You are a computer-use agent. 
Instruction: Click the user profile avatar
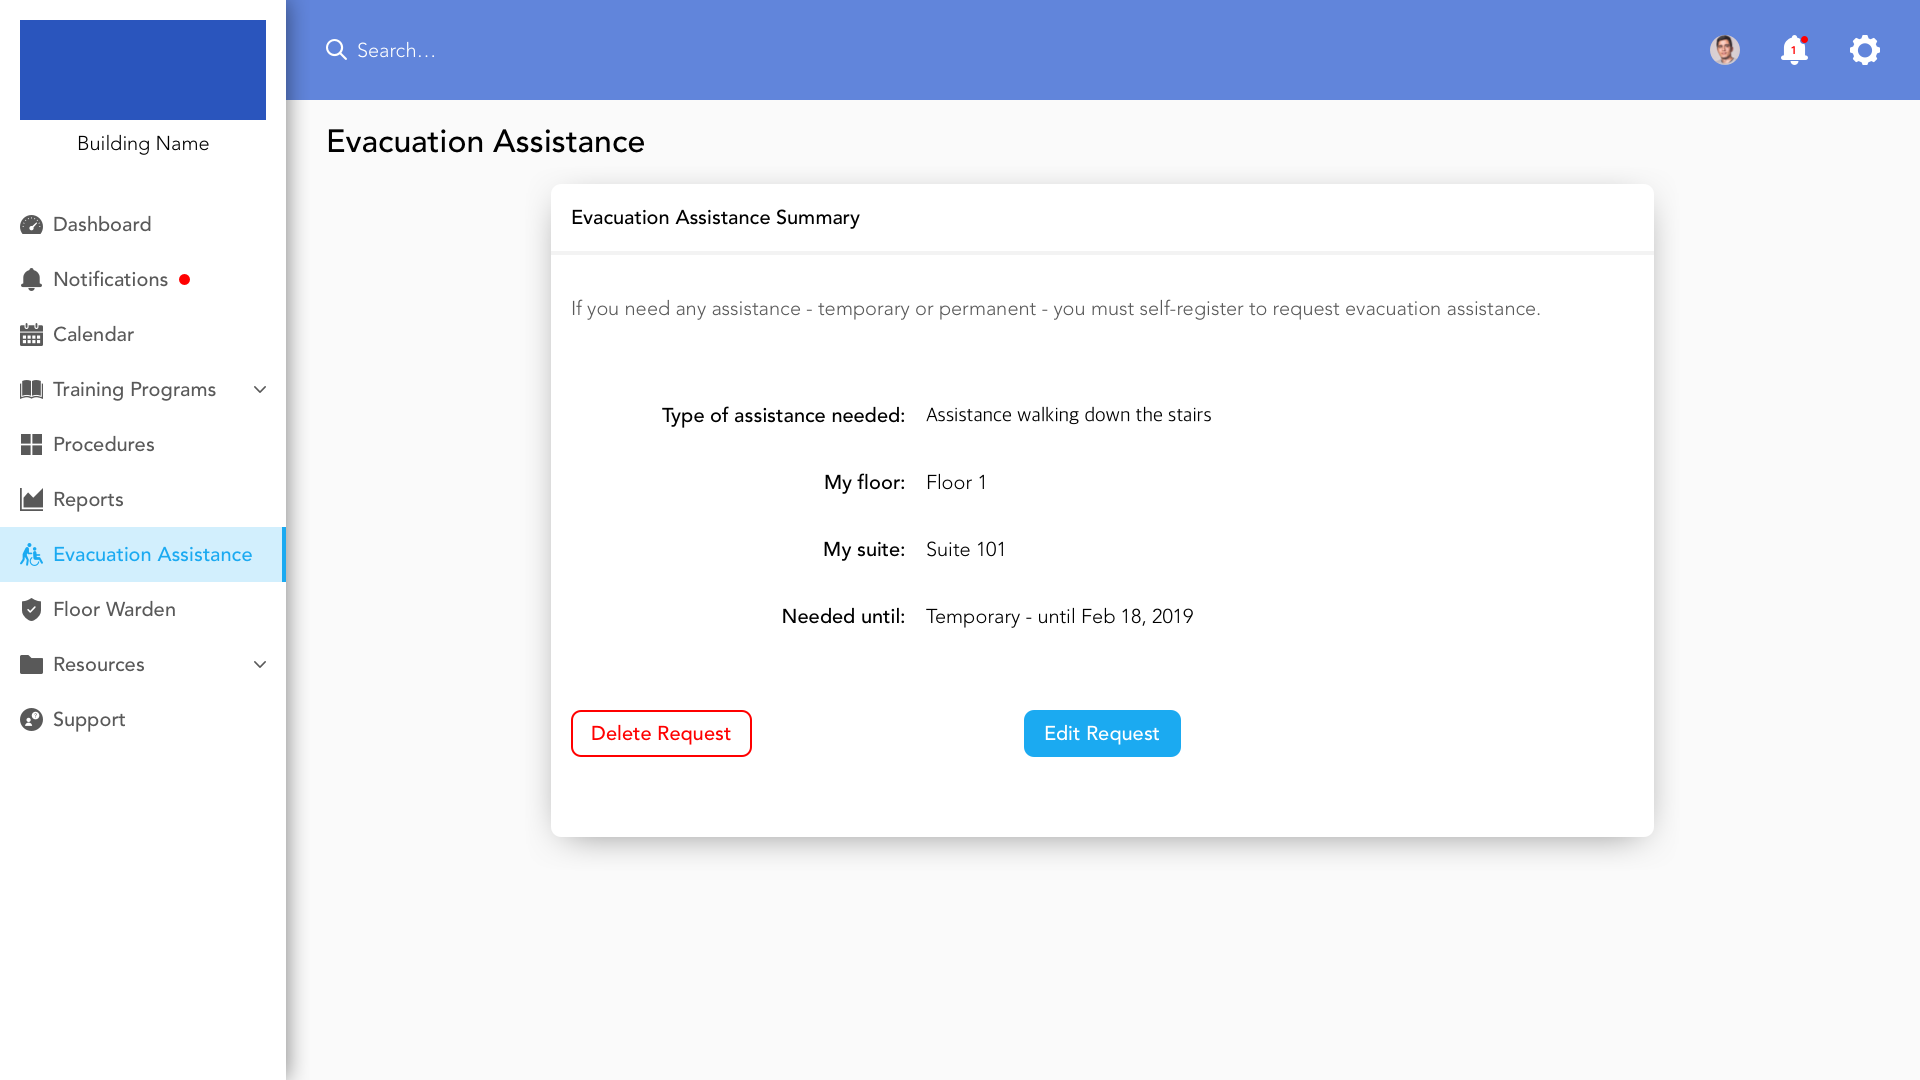click(1724, 50)
